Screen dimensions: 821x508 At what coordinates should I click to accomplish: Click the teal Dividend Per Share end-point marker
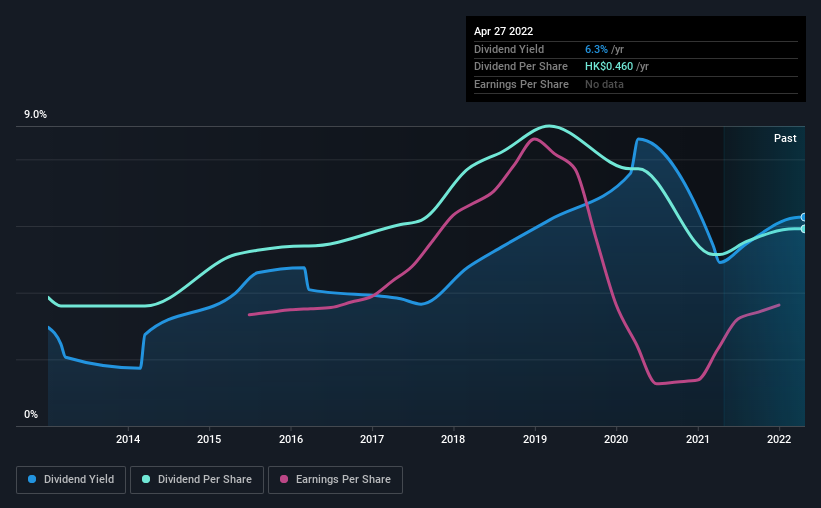click(803, 229)
